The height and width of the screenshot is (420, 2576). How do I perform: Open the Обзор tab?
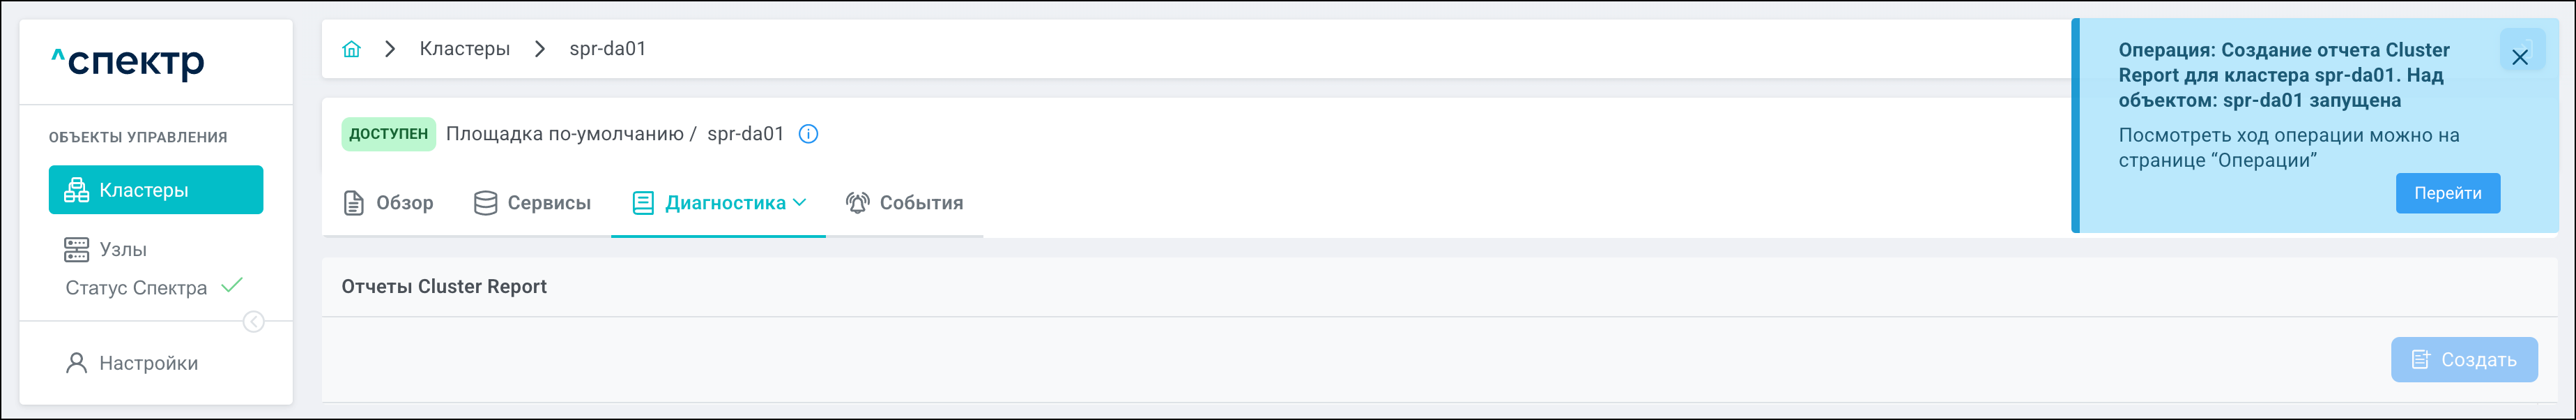[389, 203]
